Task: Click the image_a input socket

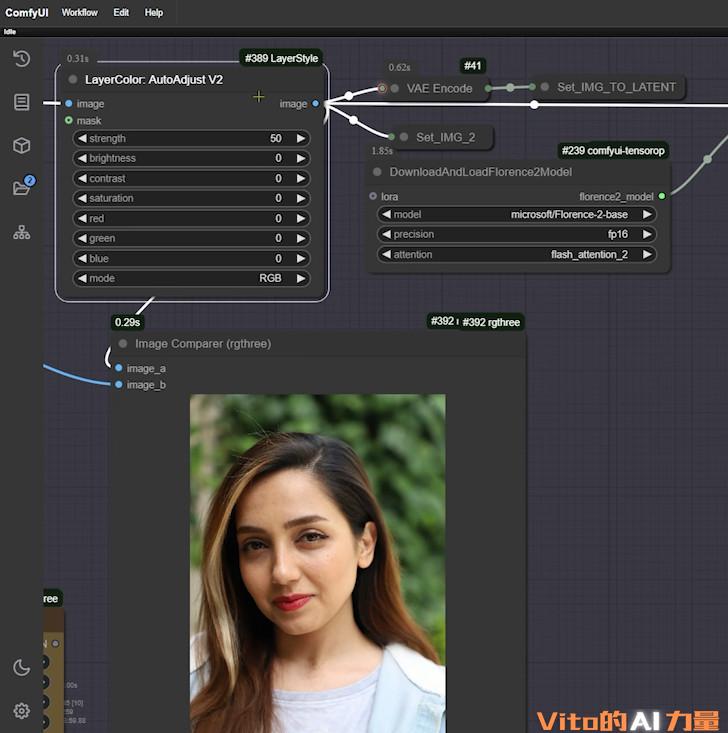Action: 119,368
